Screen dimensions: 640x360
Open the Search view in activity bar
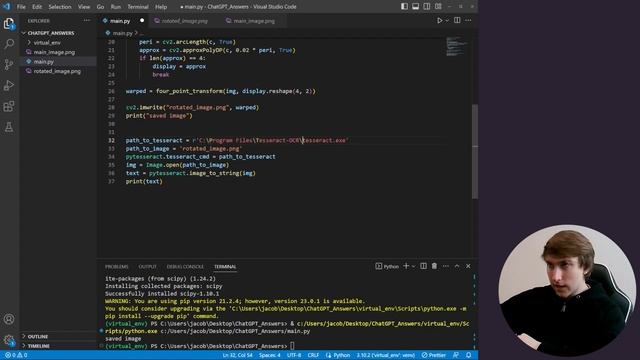(9, 44)
